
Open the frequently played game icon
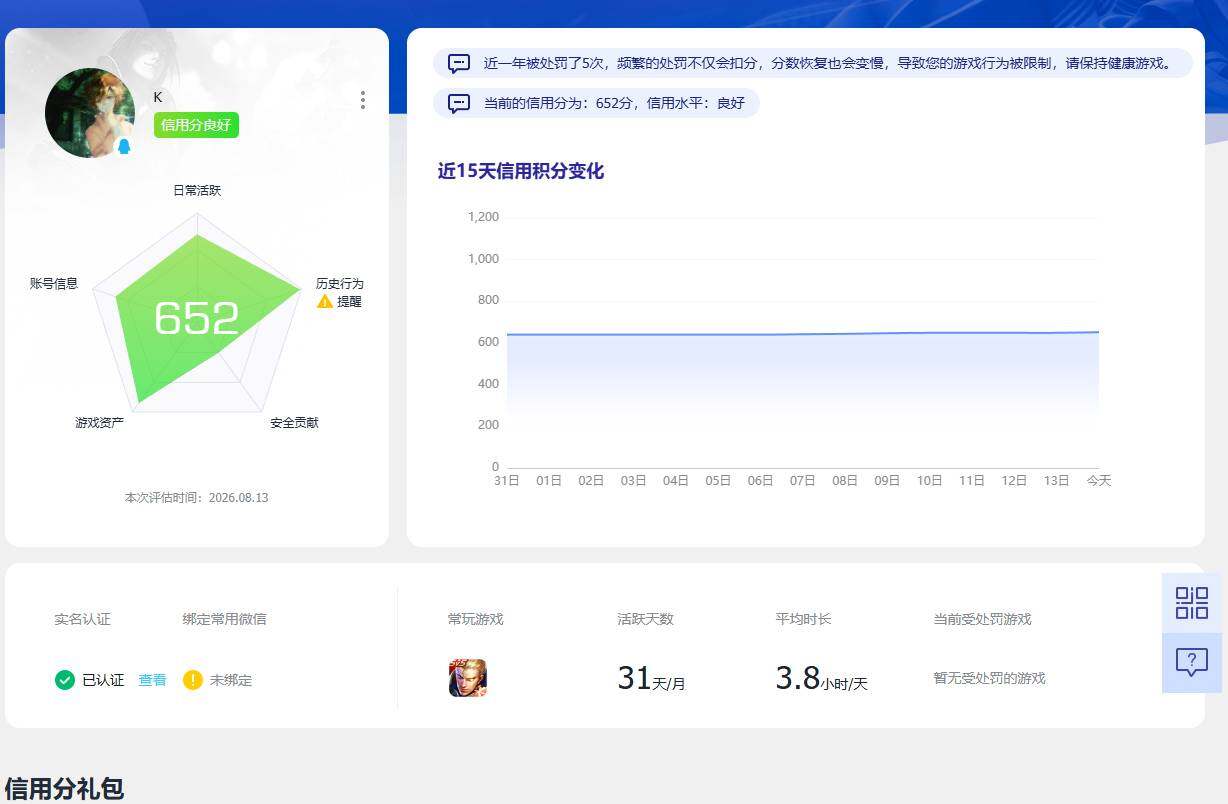468,678
